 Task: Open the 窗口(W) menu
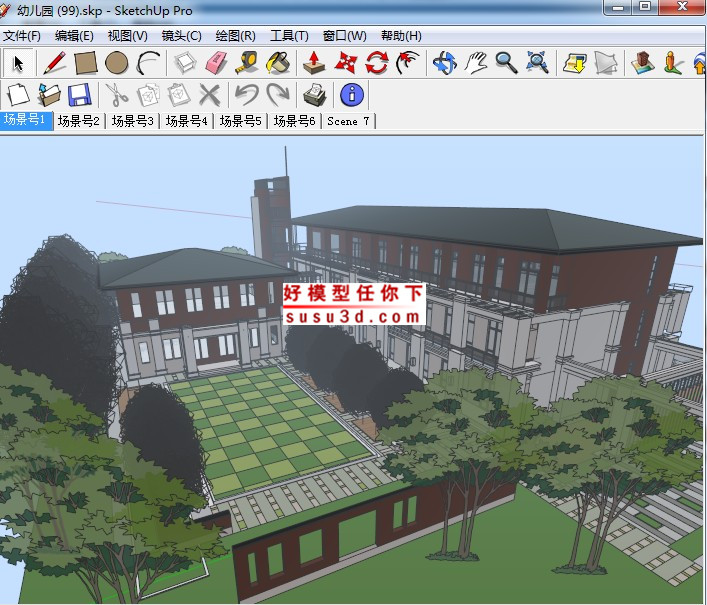click(344, 36)
